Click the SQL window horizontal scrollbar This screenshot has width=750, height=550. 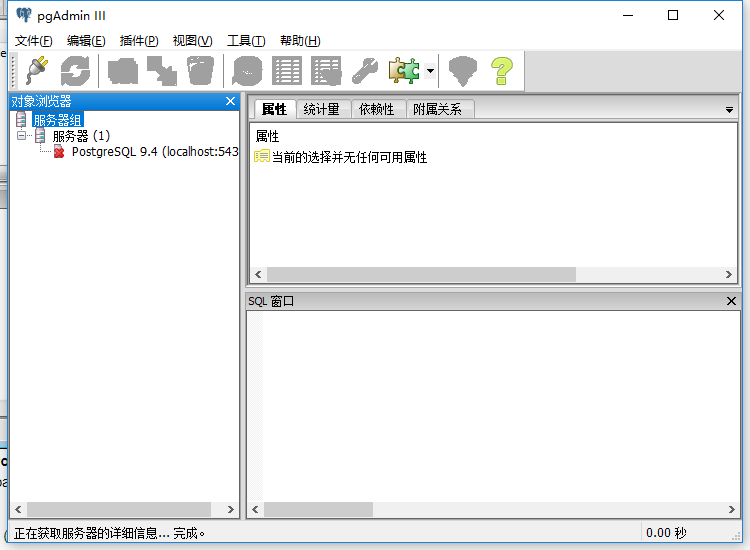click(318, 509)
